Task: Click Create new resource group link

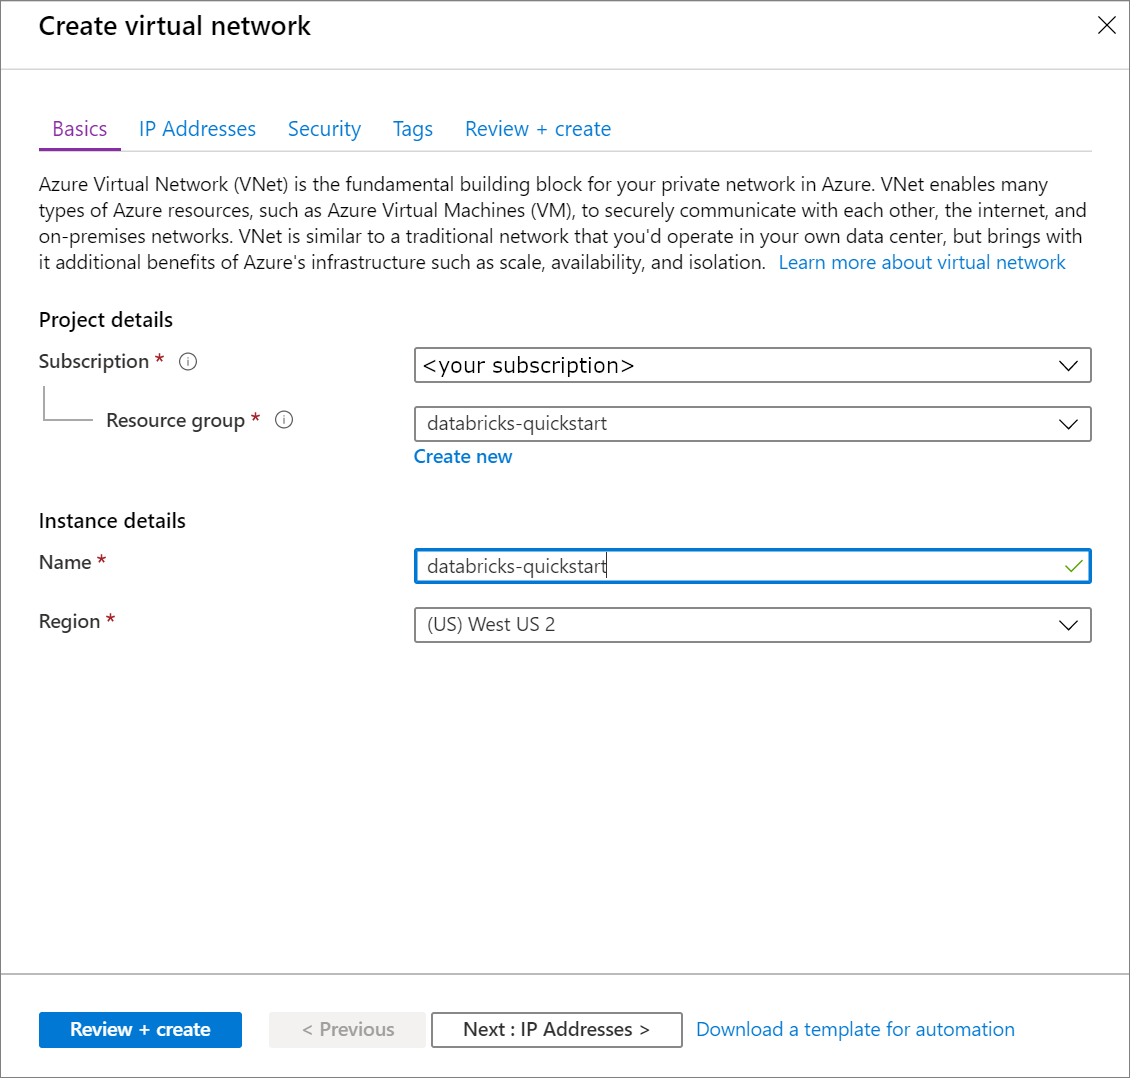Action: click(x=463, y=457)
